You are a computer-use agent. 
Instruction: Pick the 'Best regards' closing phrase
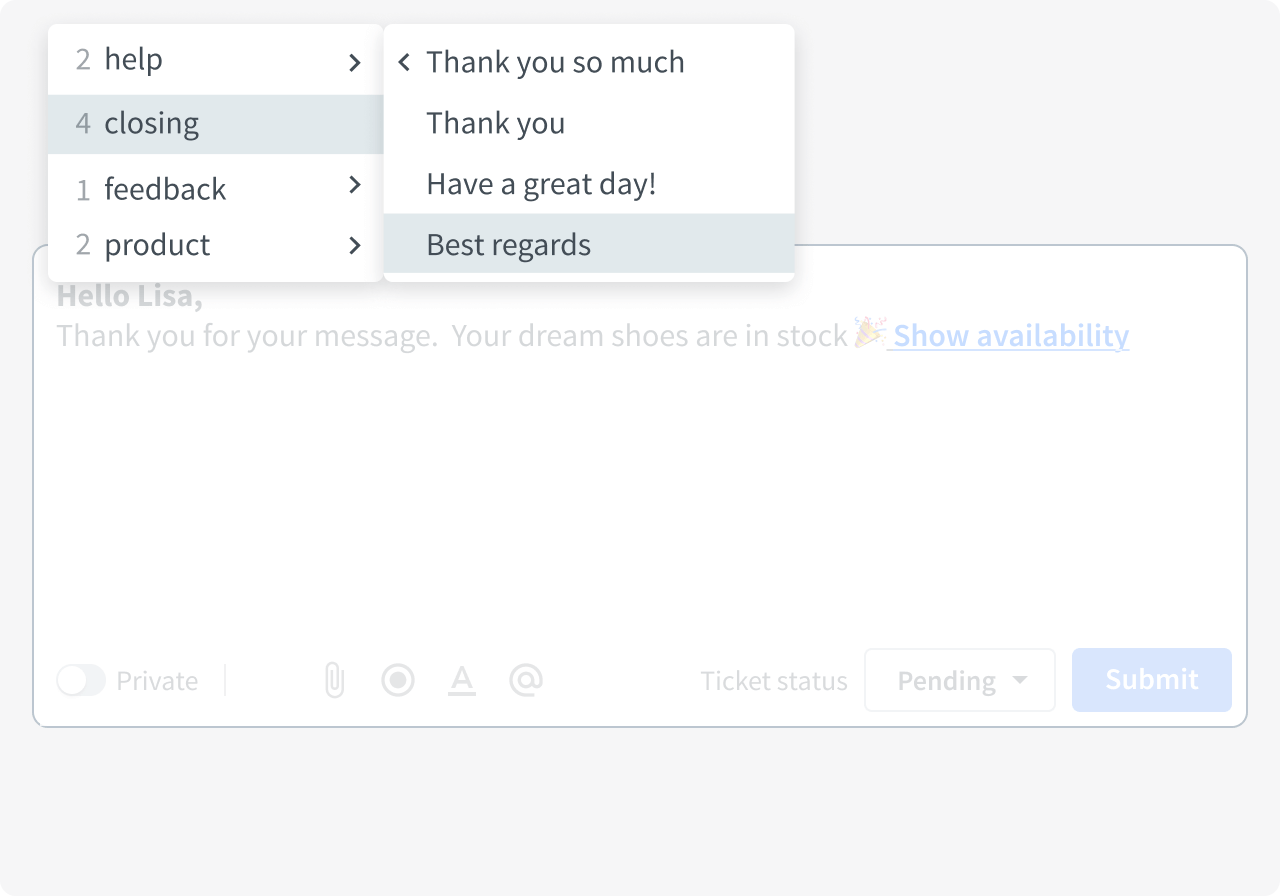tap(508, 244)
